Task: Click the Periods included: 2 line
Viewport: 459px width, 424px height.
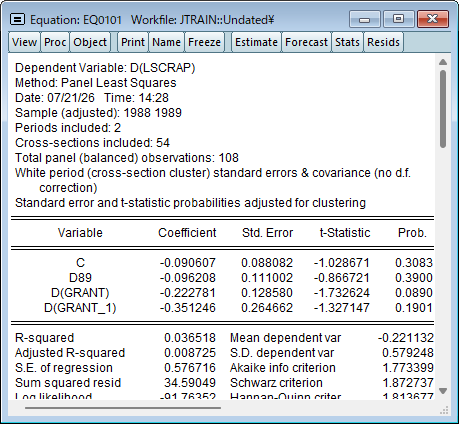Action: tap(68, 128)
